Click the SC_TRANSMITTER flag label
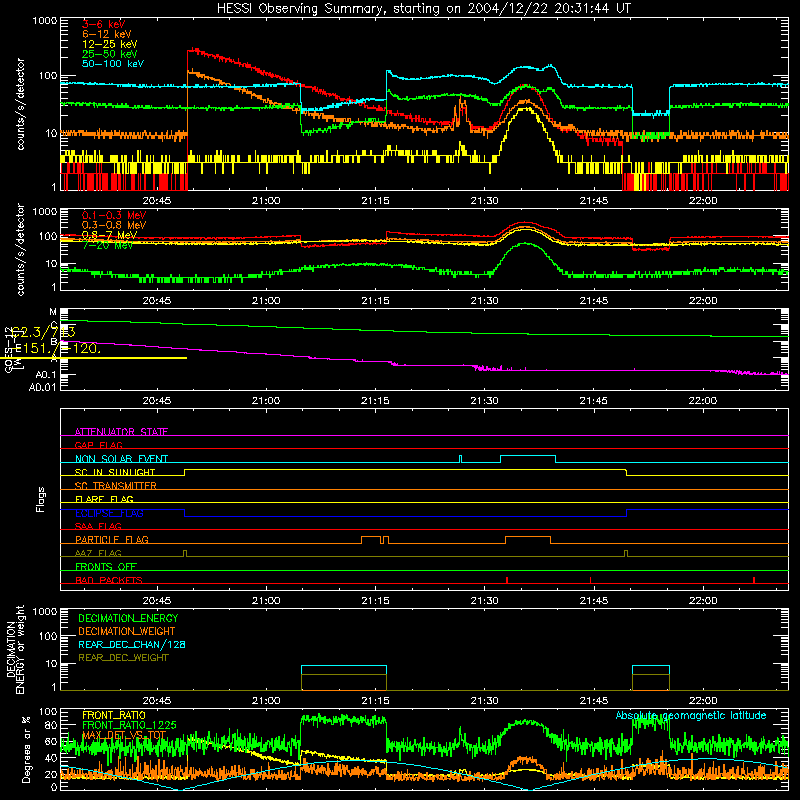This screenshot has width=800, height=800. pyautogui.click(x=116, y=485)
